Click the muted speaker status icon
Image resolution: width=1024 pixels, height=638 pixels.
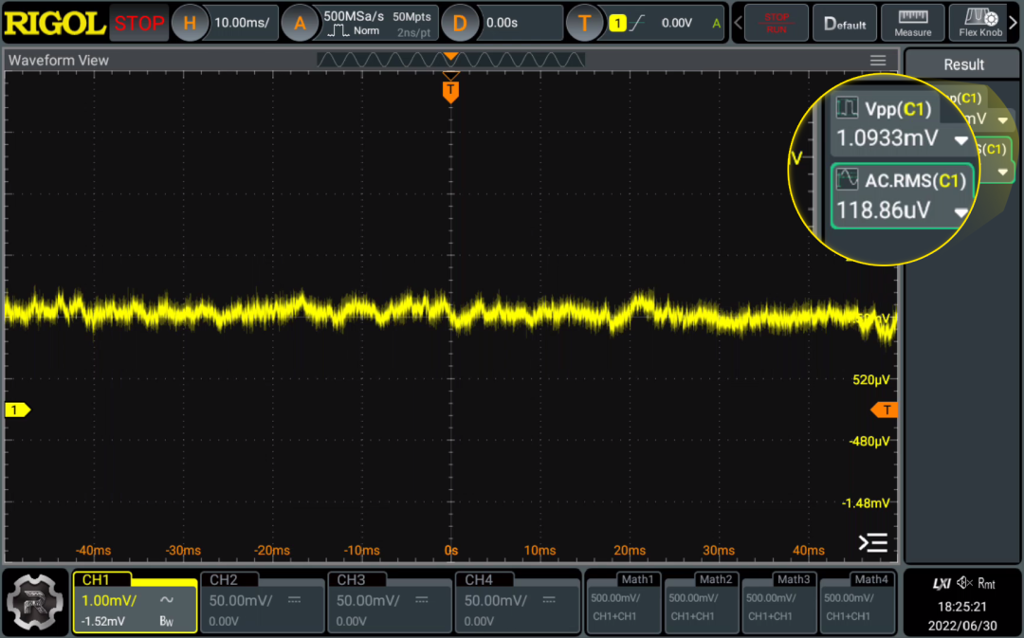(x=964, y=583)
